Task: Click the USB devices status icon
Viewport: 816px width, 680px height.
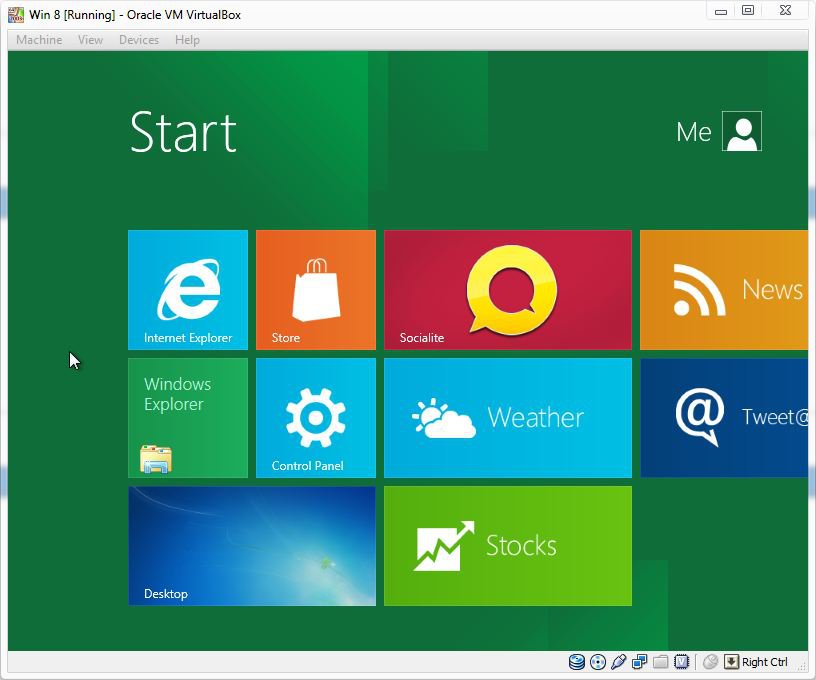Action: [x=618, y=662]
